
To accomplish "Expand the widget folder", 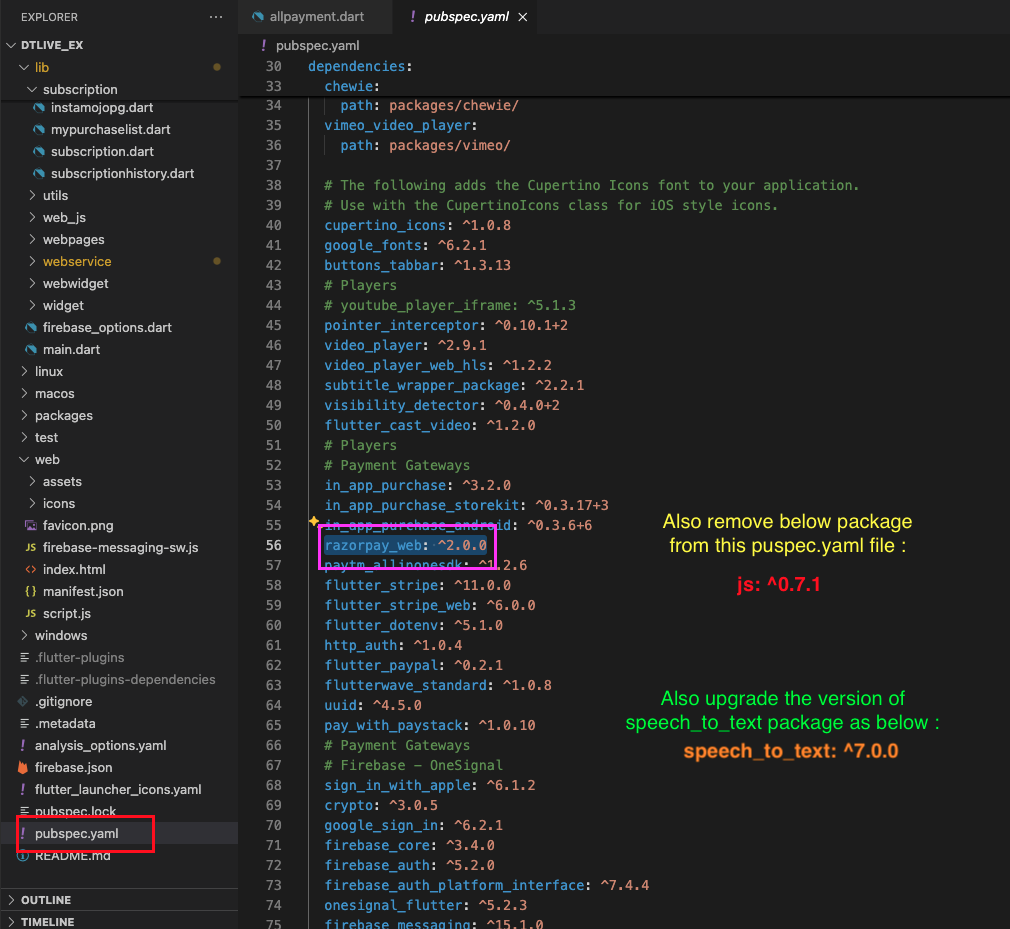I will [32, 305].
